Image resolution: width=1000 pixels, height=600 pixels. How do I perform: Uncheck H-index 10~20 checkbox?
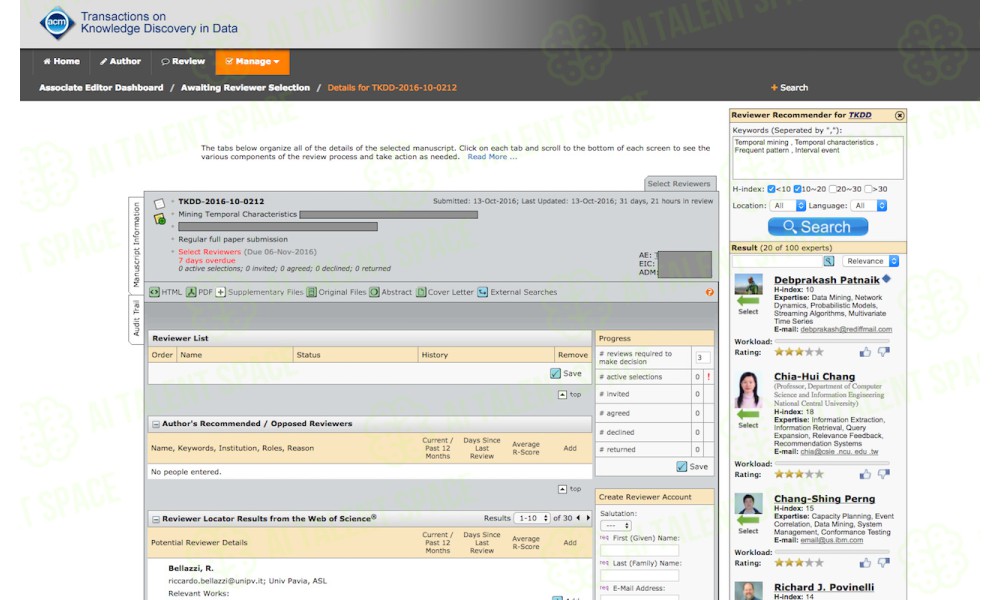(x=797, y=189)
